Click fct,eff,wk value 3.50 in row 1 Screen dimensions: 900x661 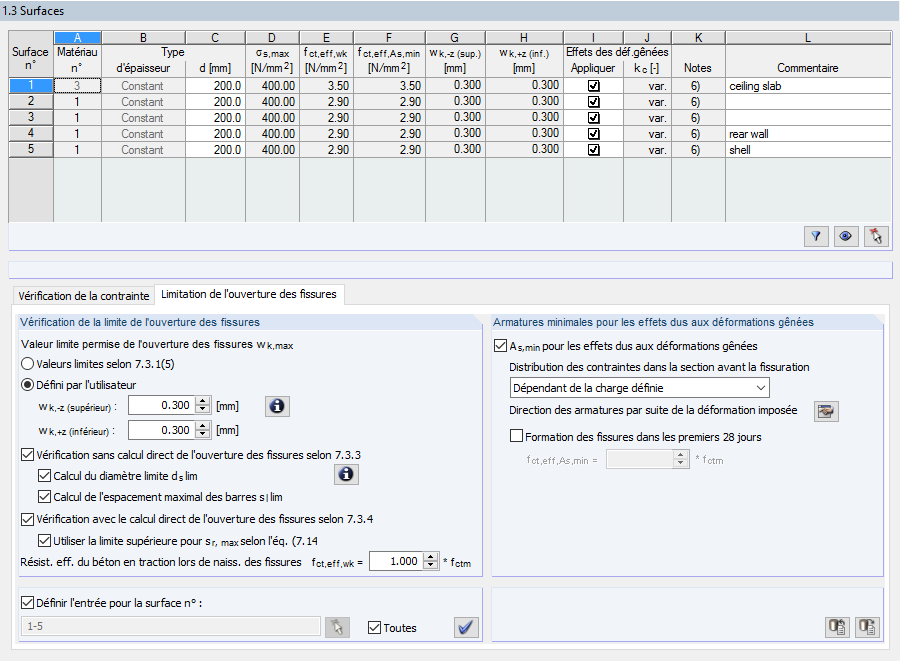coord(327,86)
